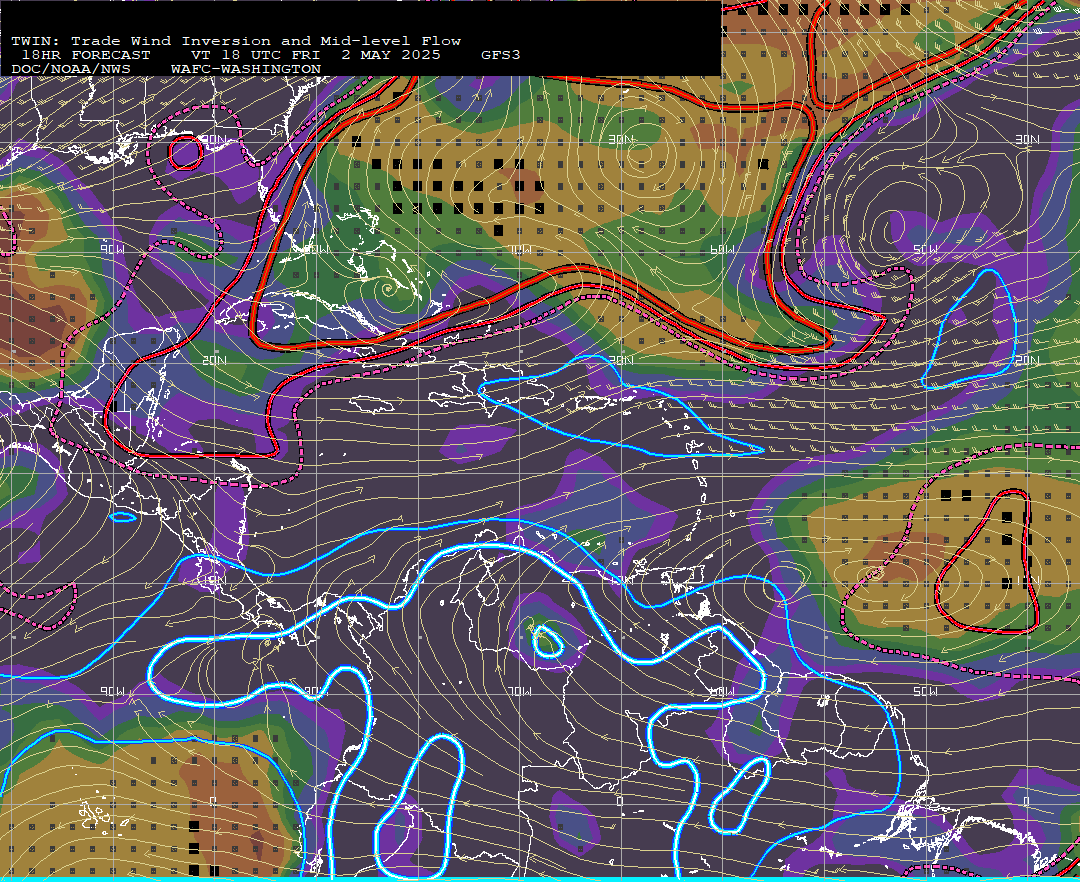Image resolution: width=1080 pixels, height=882 pixels.
Task: Click the 80W label near Florida's southern tip
Action: point(316,249)
